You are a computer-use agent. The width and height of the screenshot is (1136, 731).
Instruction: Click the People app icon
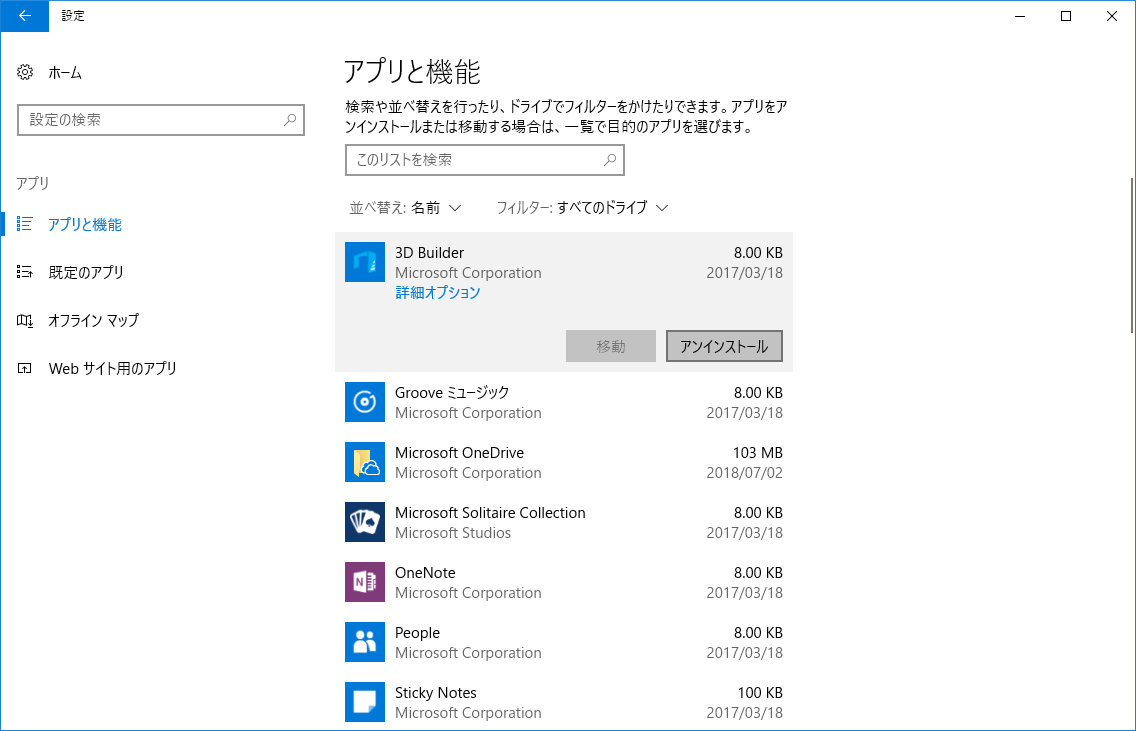click(364, 642)
